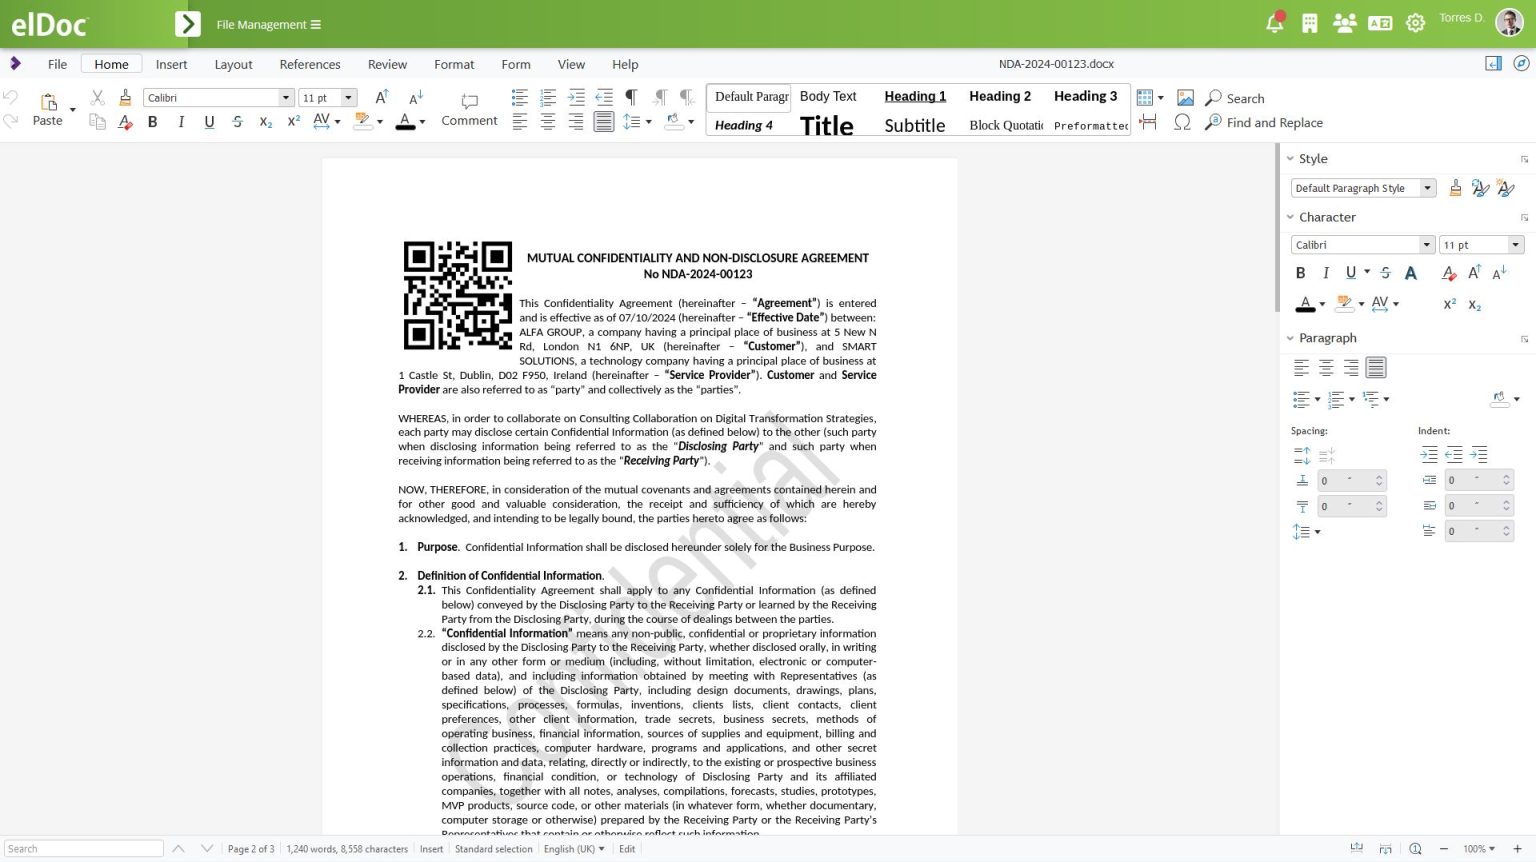
Task: Apply strikethrough formatting in Character panel
Action: (x=1385, y=272)
